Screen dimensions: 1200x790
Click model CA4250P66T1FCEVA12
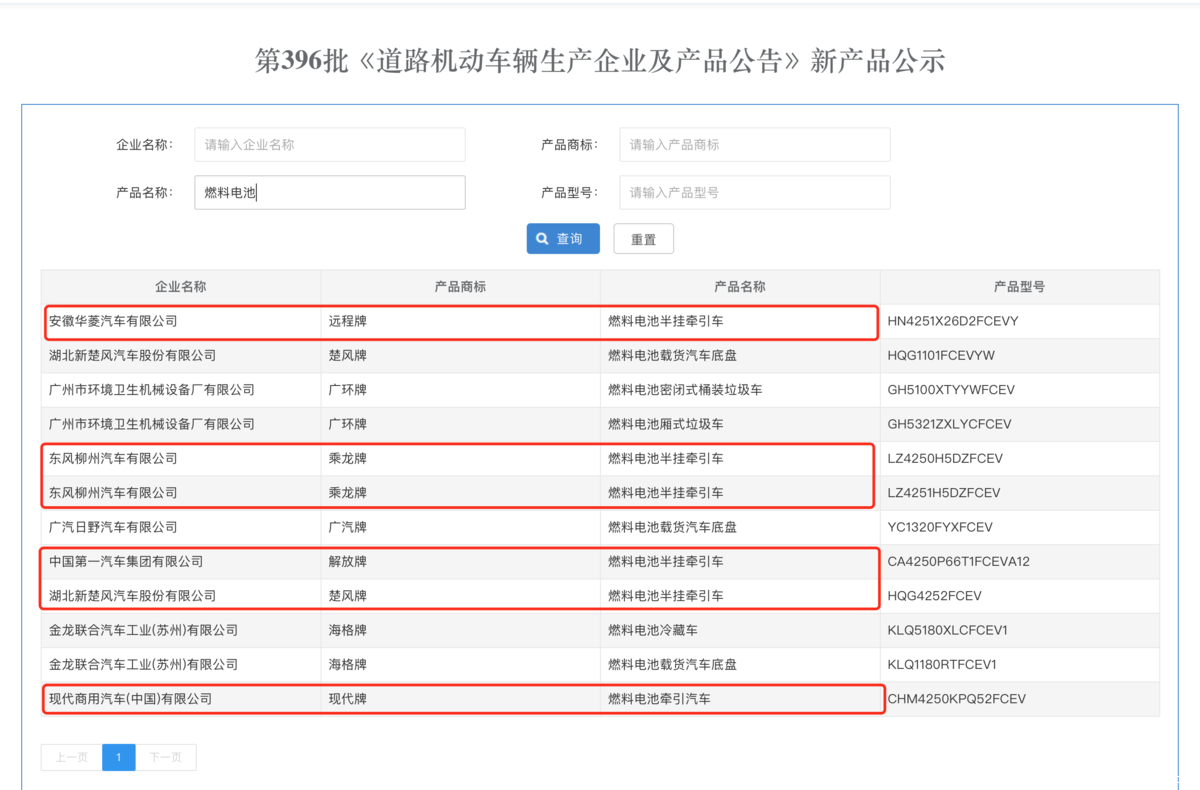point(958,561)
